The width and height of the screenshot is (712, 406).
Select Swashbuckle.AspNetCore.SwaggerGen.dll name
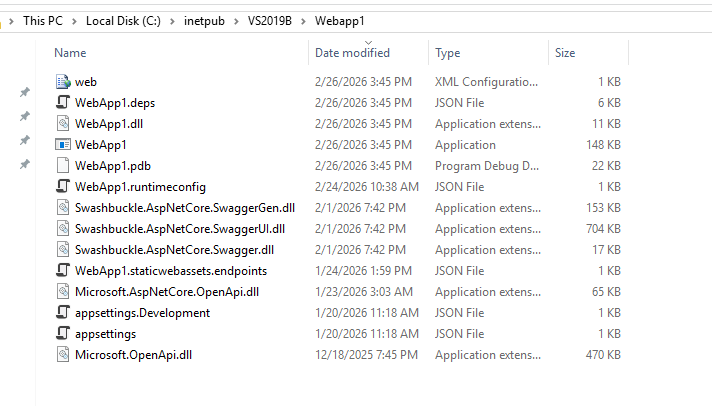click(x=185, y=208)
